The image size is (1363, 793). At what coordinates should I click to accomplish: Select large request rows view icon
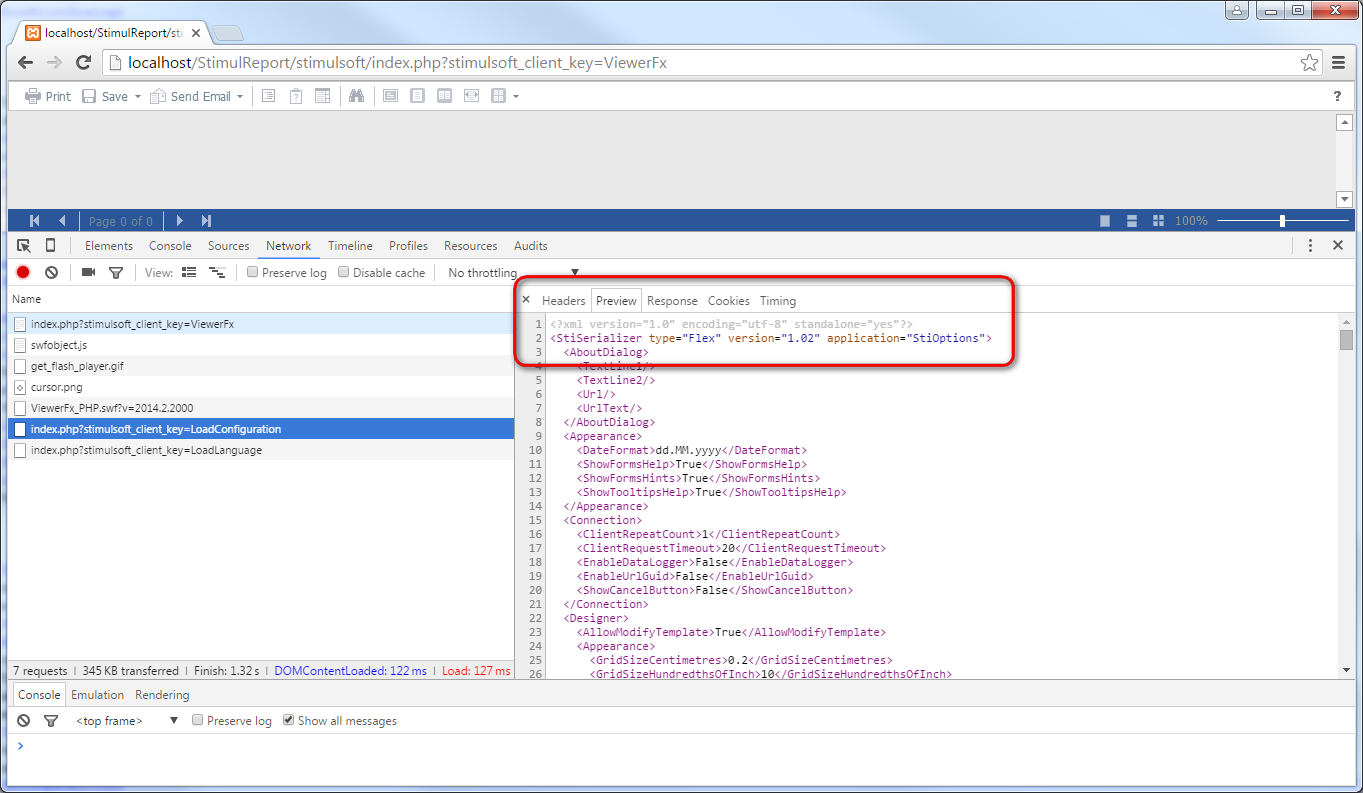[189, 272]
